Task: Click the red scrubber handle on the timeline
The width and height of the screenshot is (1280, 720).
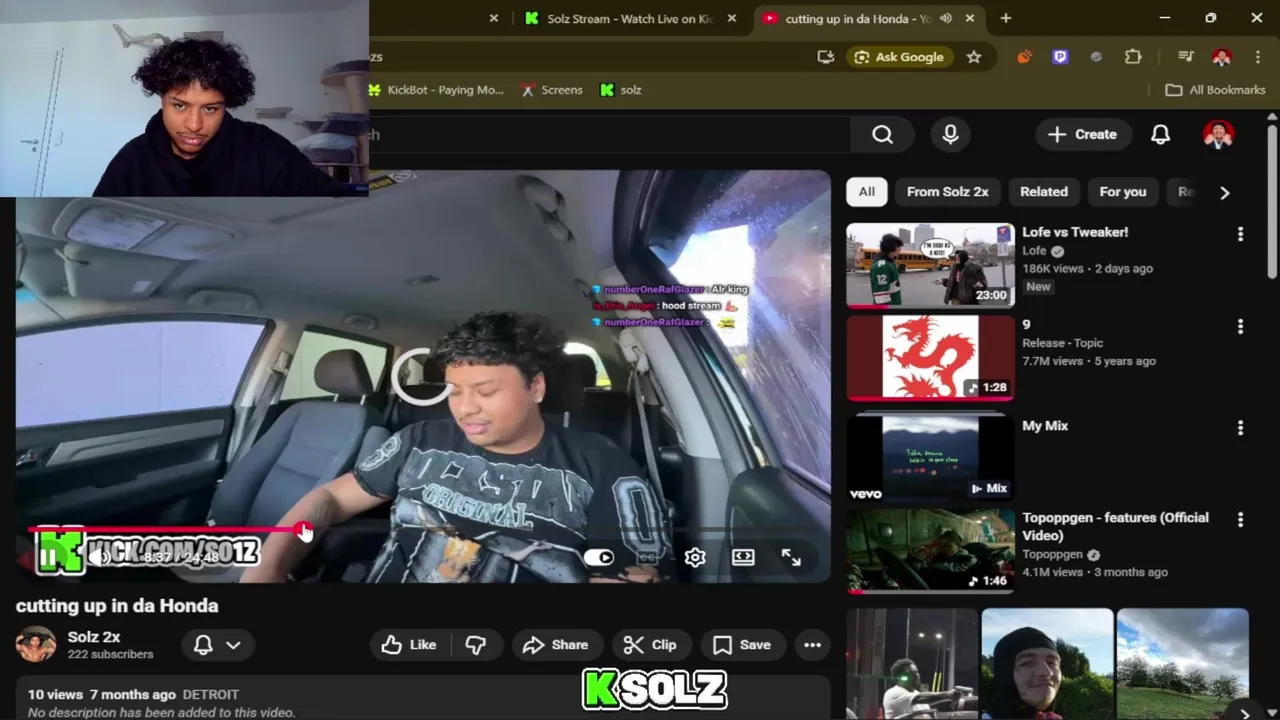Action: click(302, 530)
